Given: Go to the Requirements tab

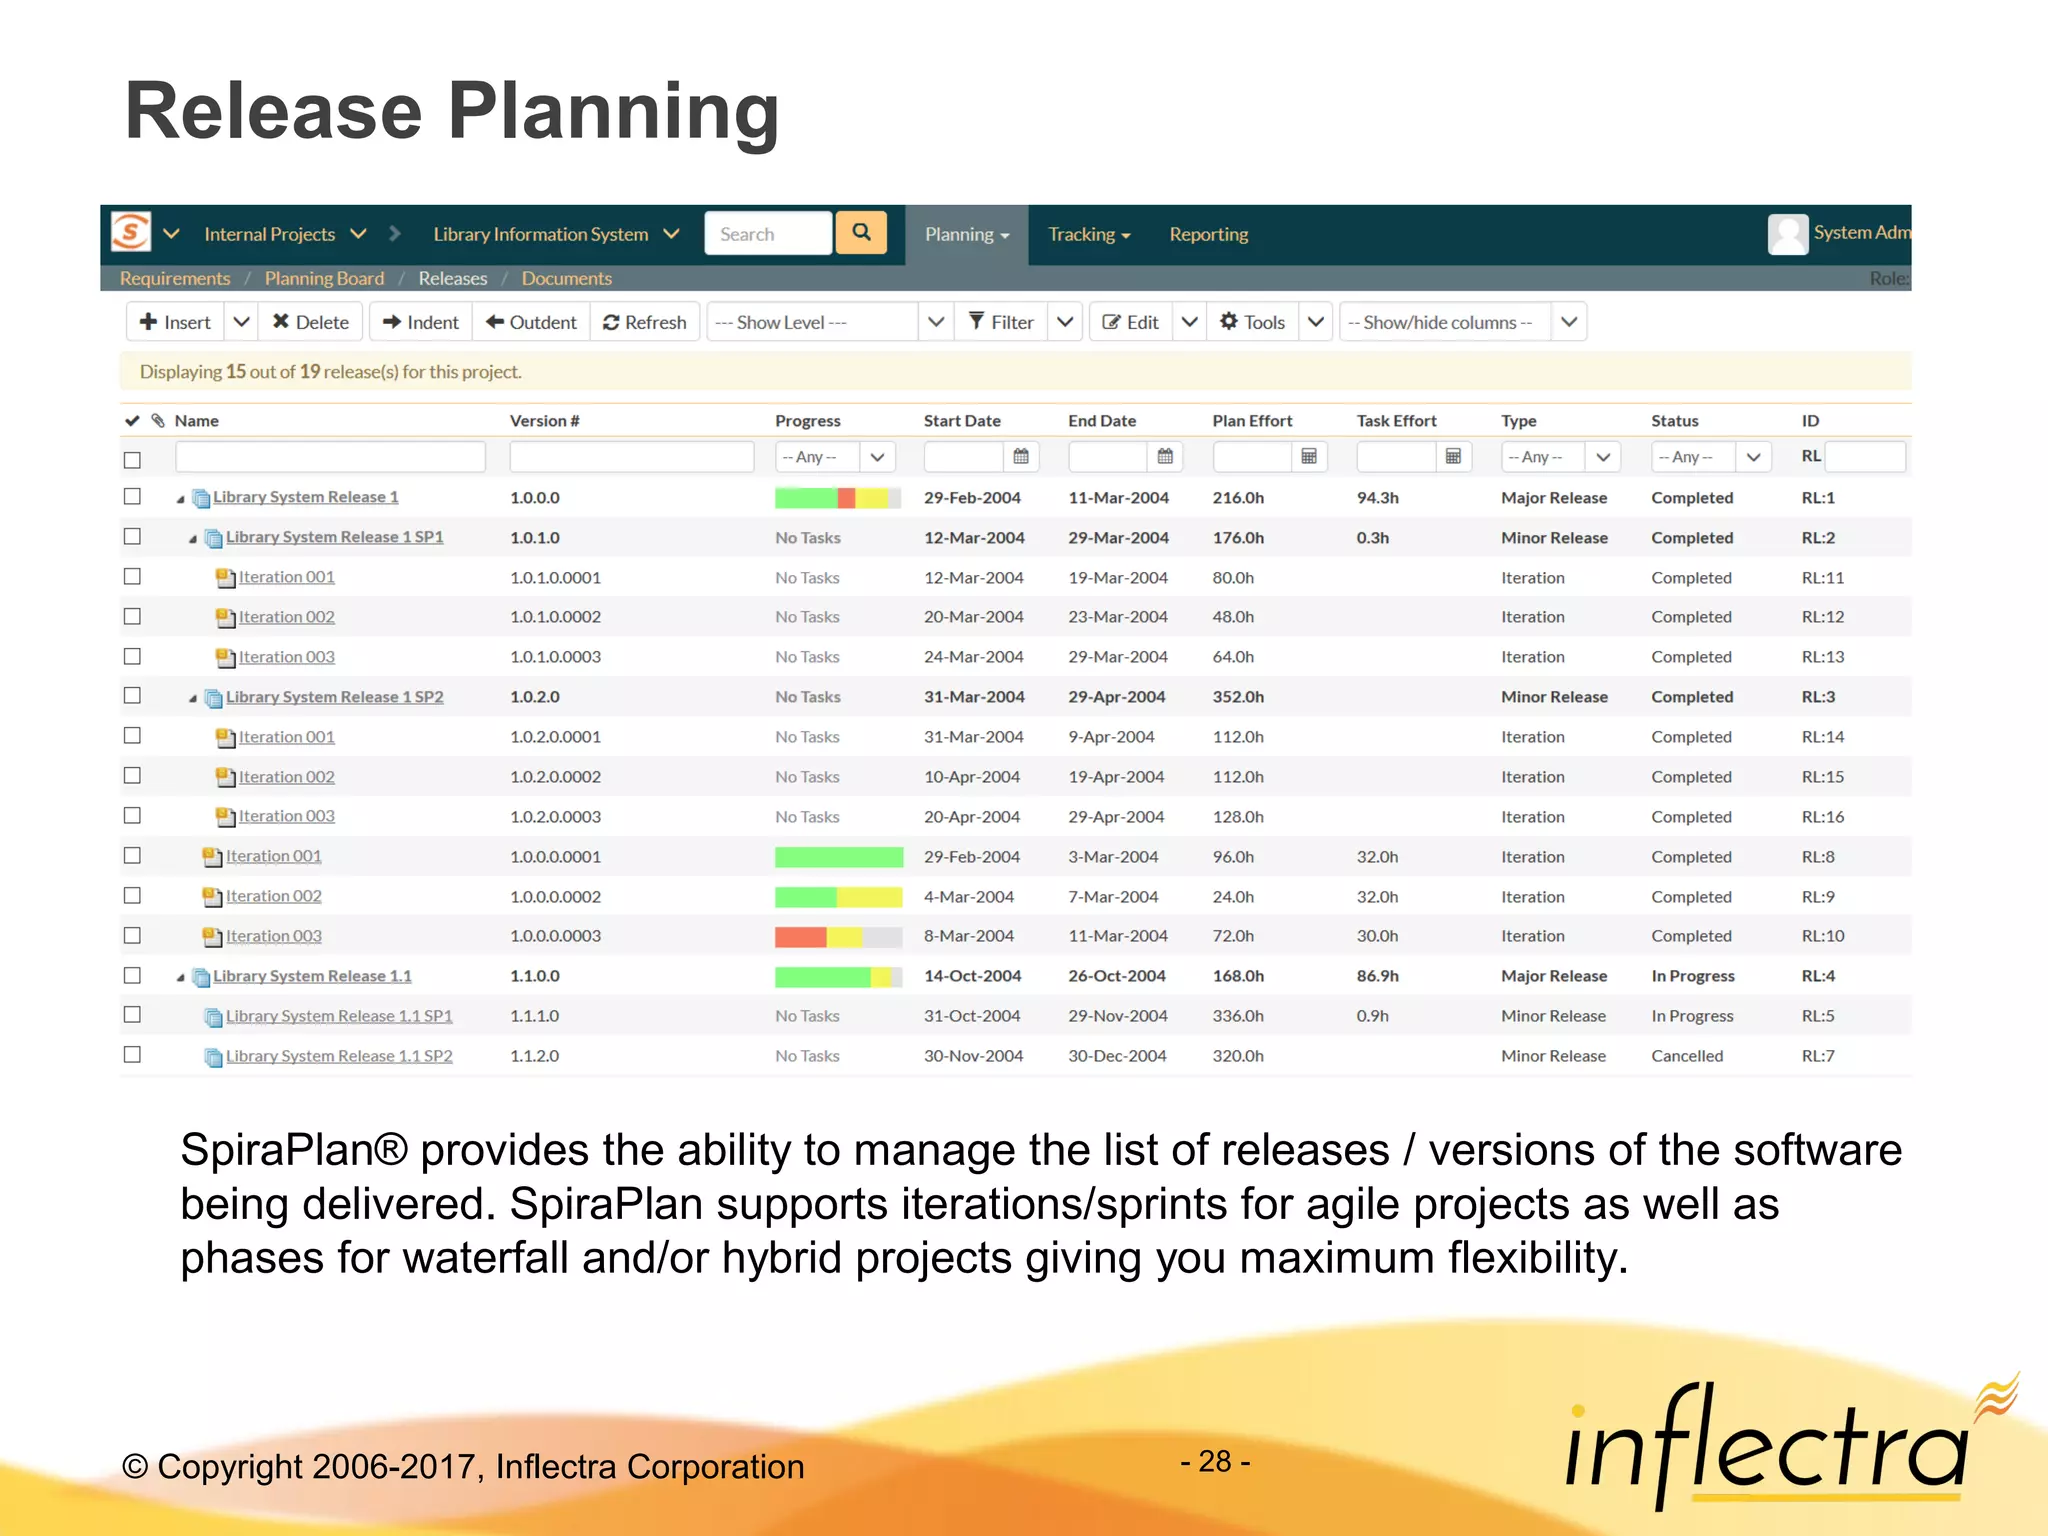Looking at the screenshot, I should 175,278.
